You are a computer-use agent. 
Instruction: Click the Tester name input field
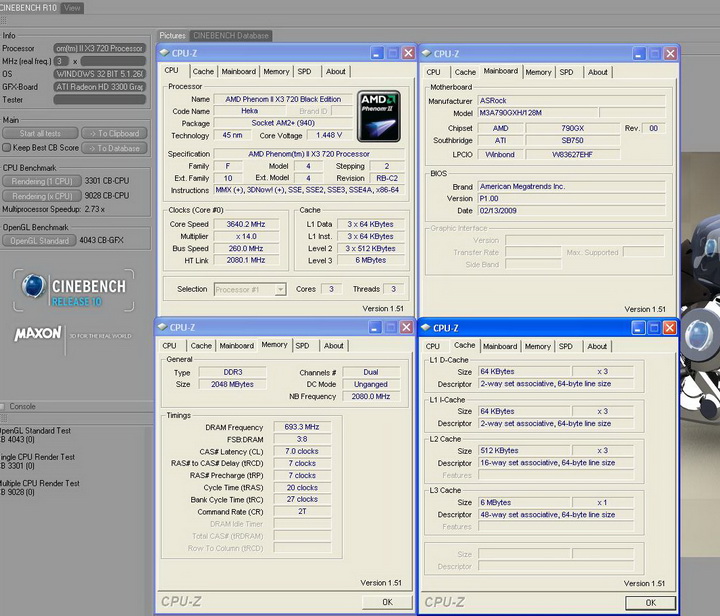pos(100,99)
